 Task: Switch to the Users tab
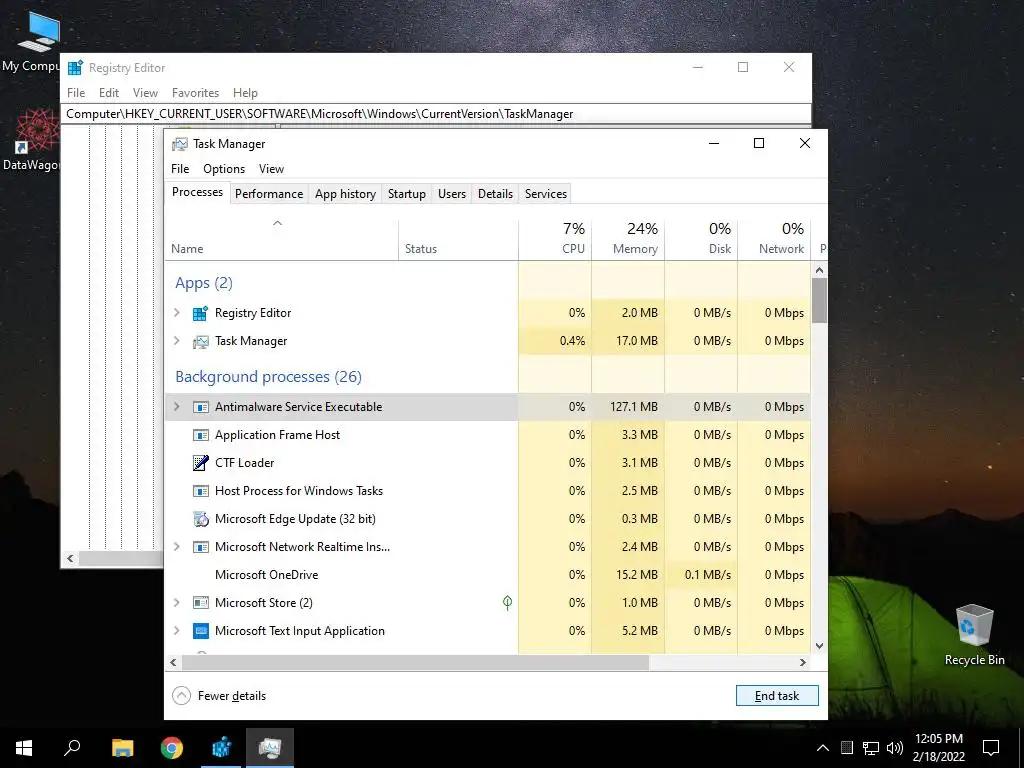[x=452, y=194]
